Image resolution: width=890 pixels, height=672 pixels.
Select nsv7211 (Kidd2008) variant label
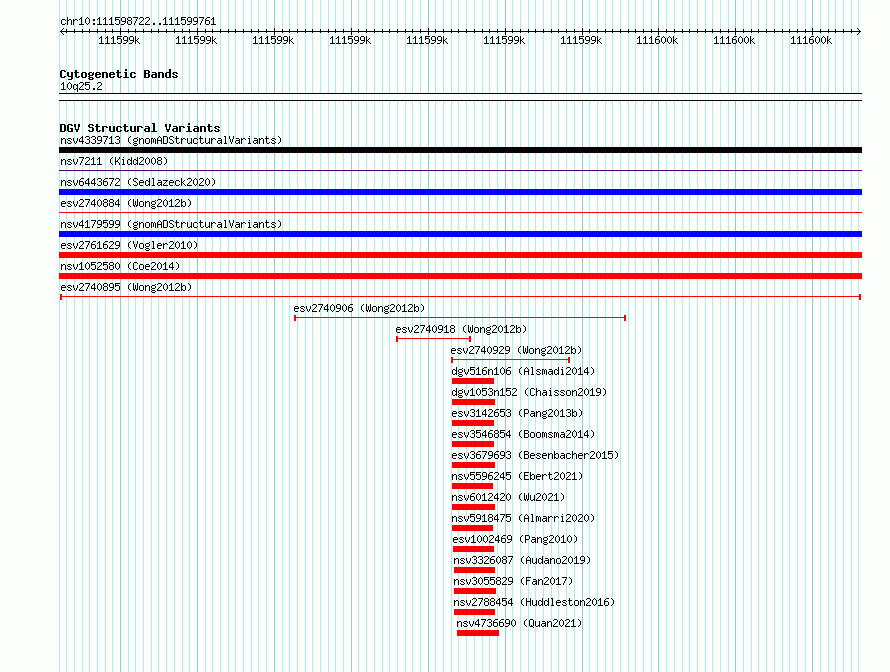(114, 161)
